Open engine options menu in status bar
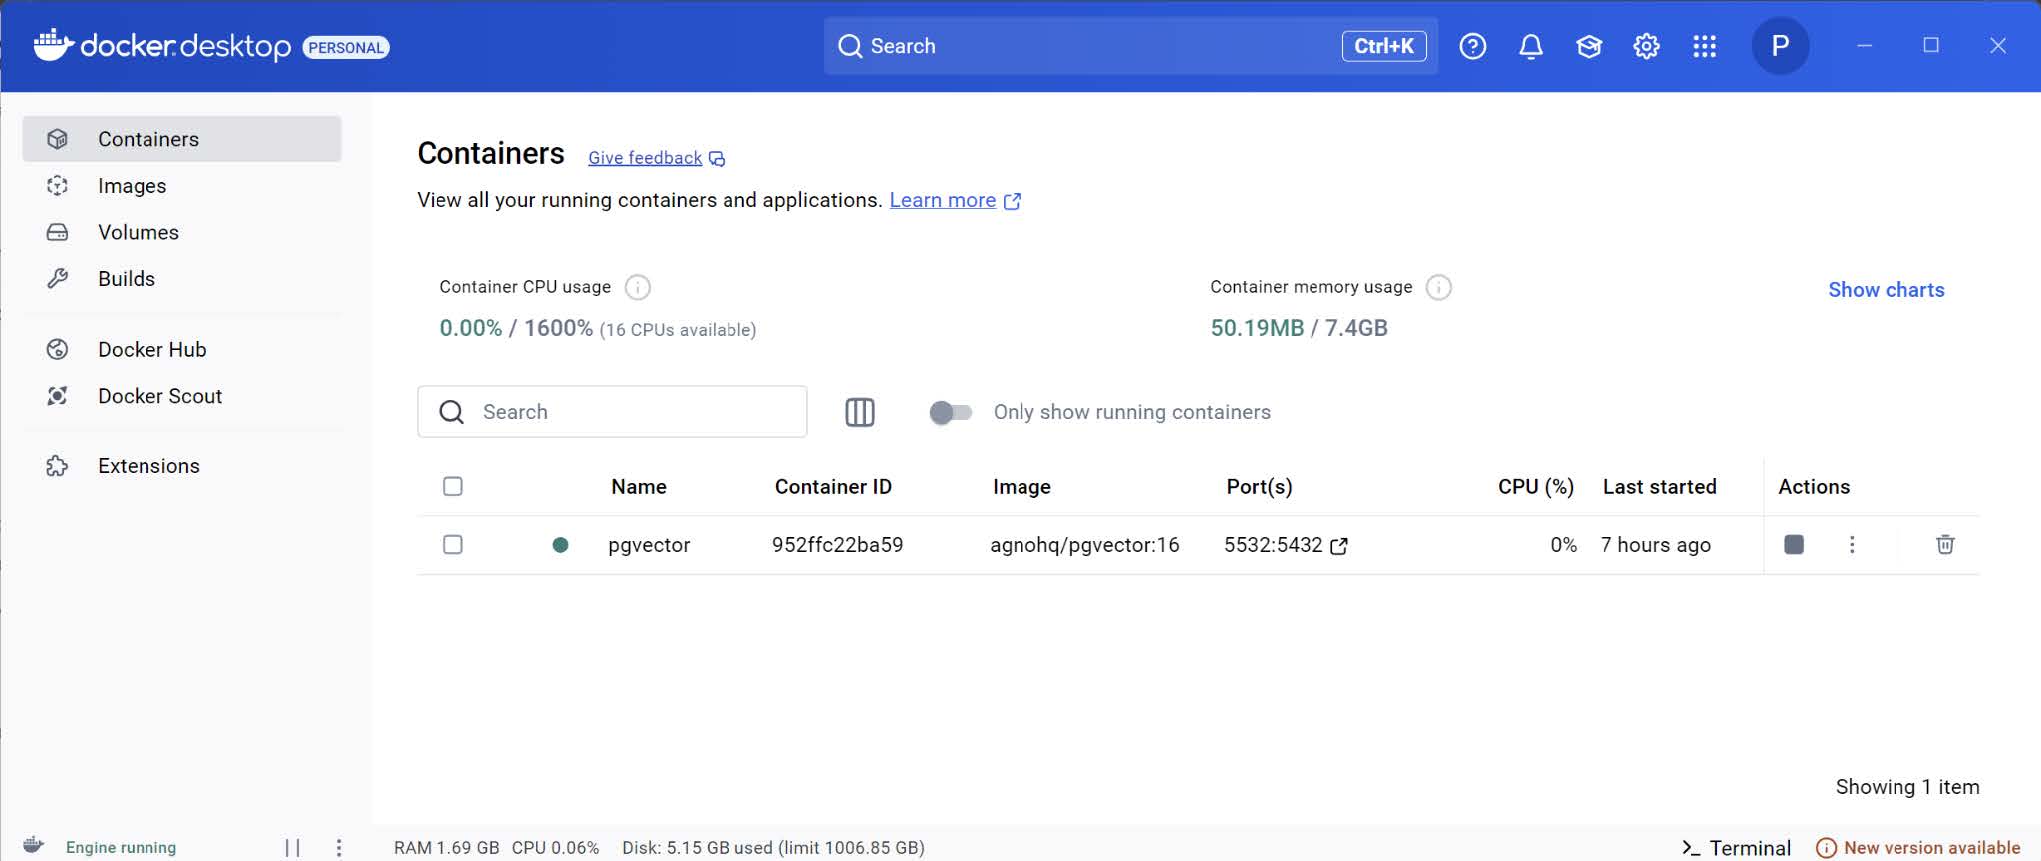The width and height of the screenshot is (2041, 861). pyautogui.click(x=339, y=847)
